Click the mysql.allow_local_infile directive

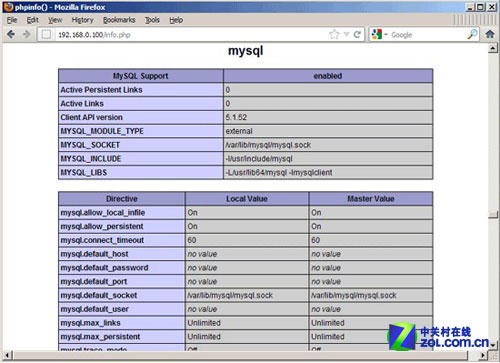(103, 213)
